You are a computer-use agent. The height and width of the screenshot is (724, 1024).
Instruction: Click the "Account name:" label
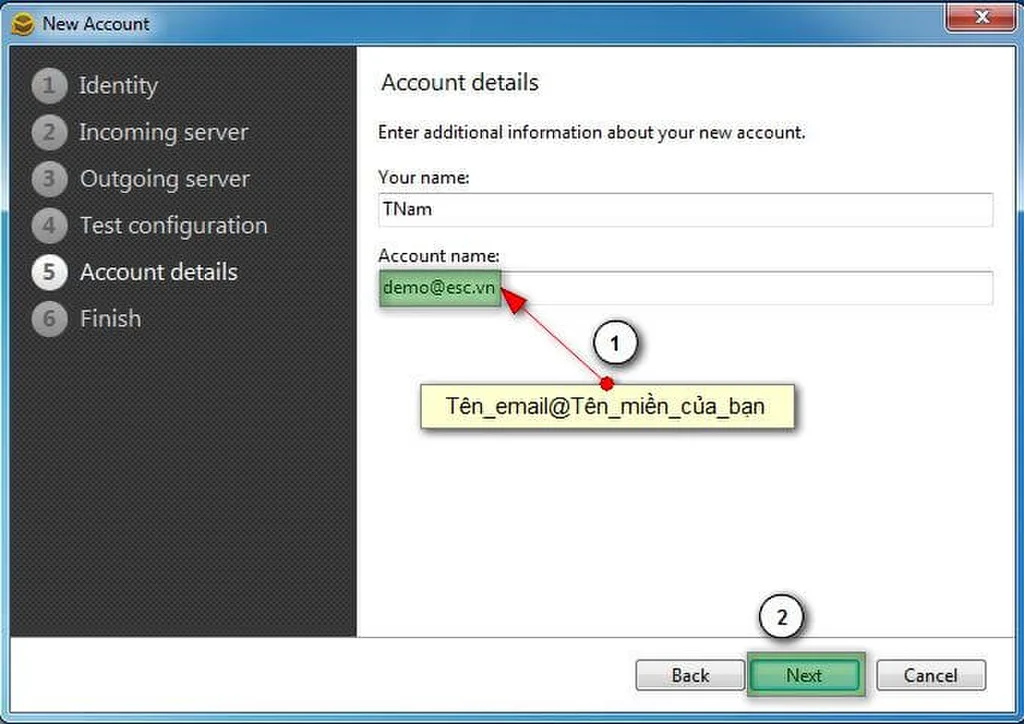tap(439, 255)
